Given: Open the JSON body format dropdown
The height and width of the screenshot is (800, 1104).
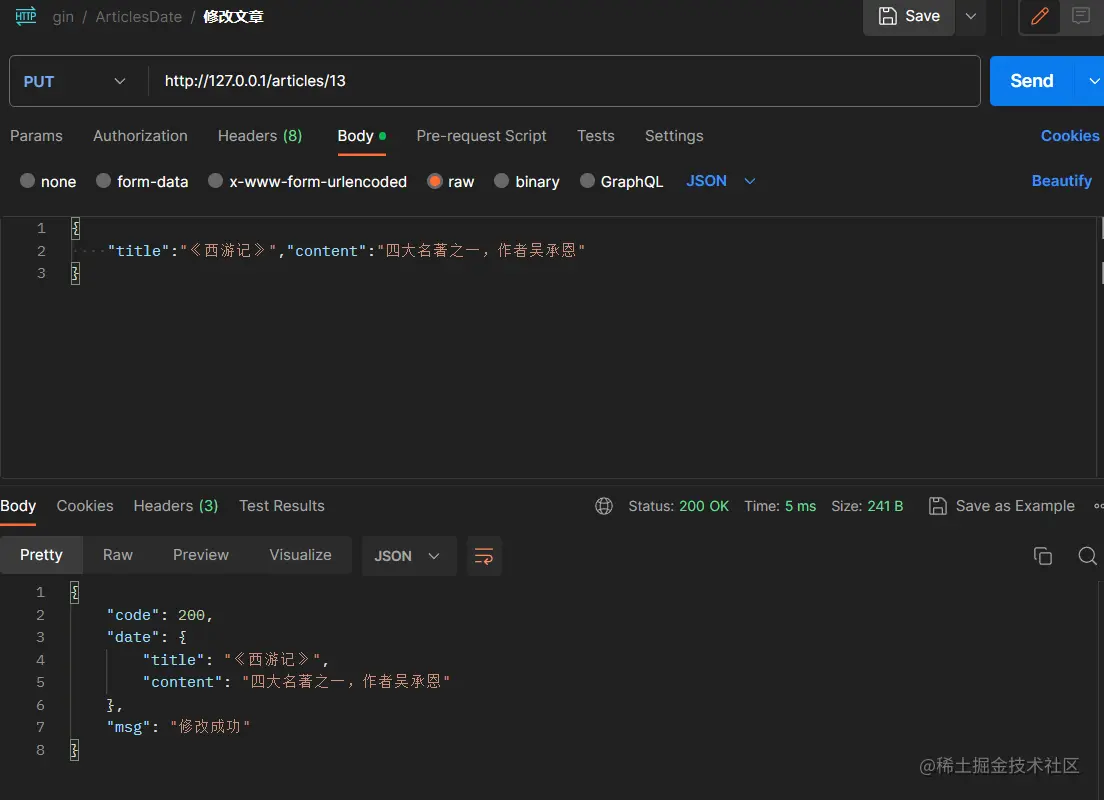Looking at the screenshot, I should click(x=720, y=181).
